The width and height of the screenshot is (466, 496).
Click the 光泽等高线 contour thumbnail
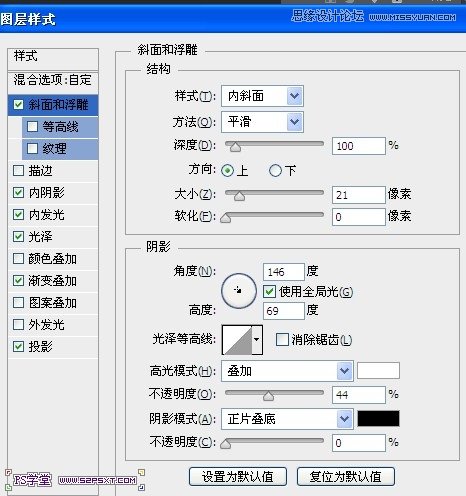coord(237,340)
